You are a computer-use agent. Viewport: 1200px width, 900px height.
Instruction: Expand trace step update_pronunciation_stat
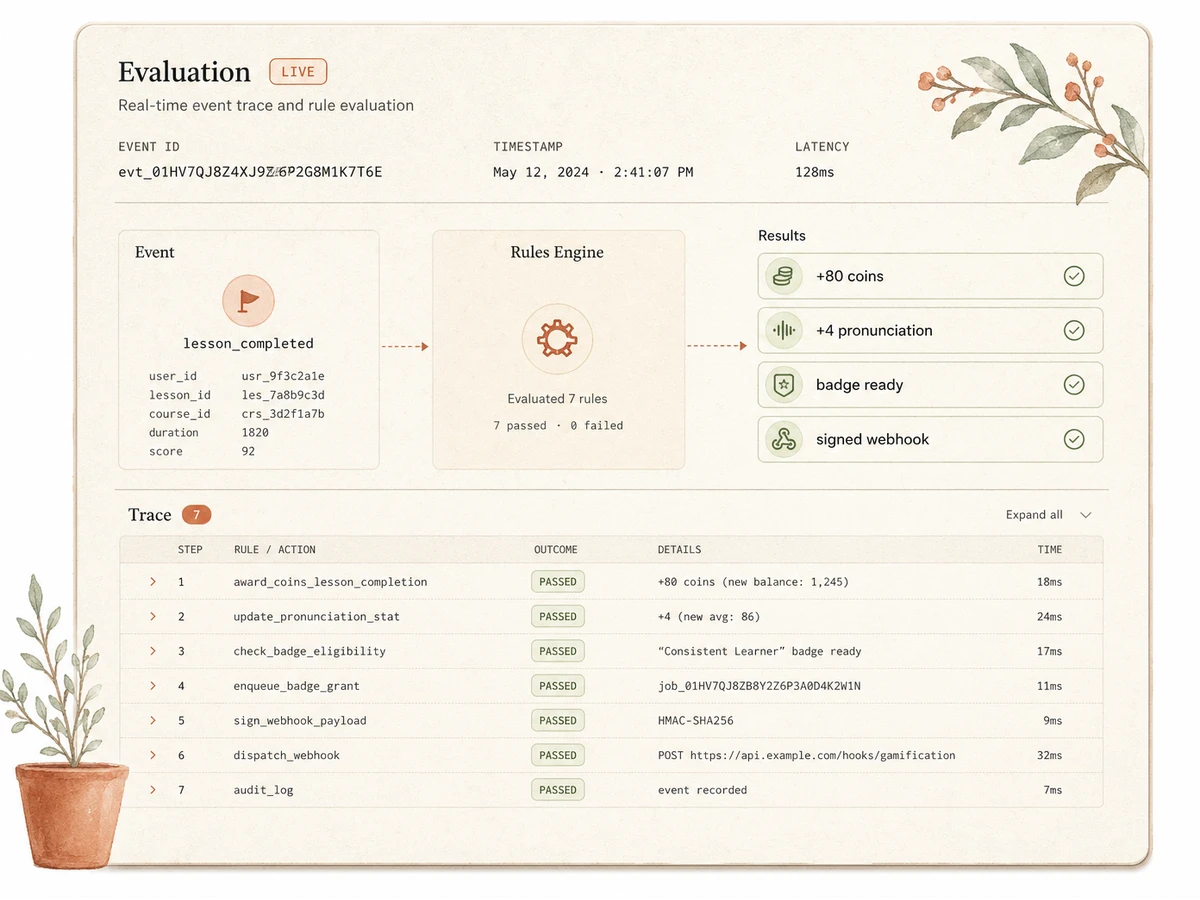[x=153, y=616]
